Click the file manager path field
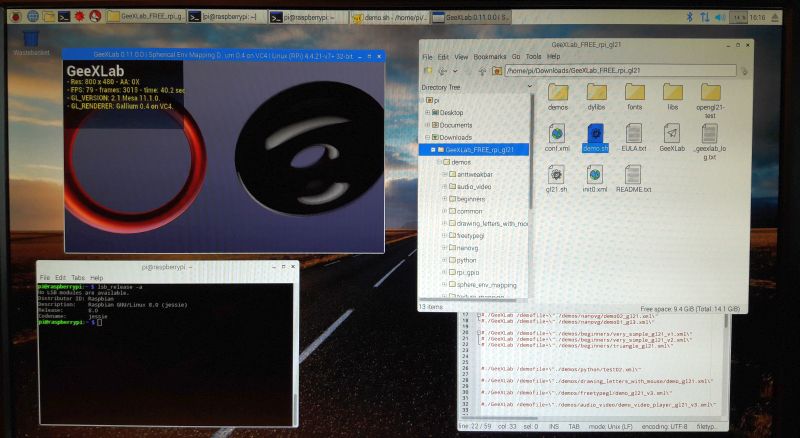Viewport: 800px width, 438px height. pos(620,70)
